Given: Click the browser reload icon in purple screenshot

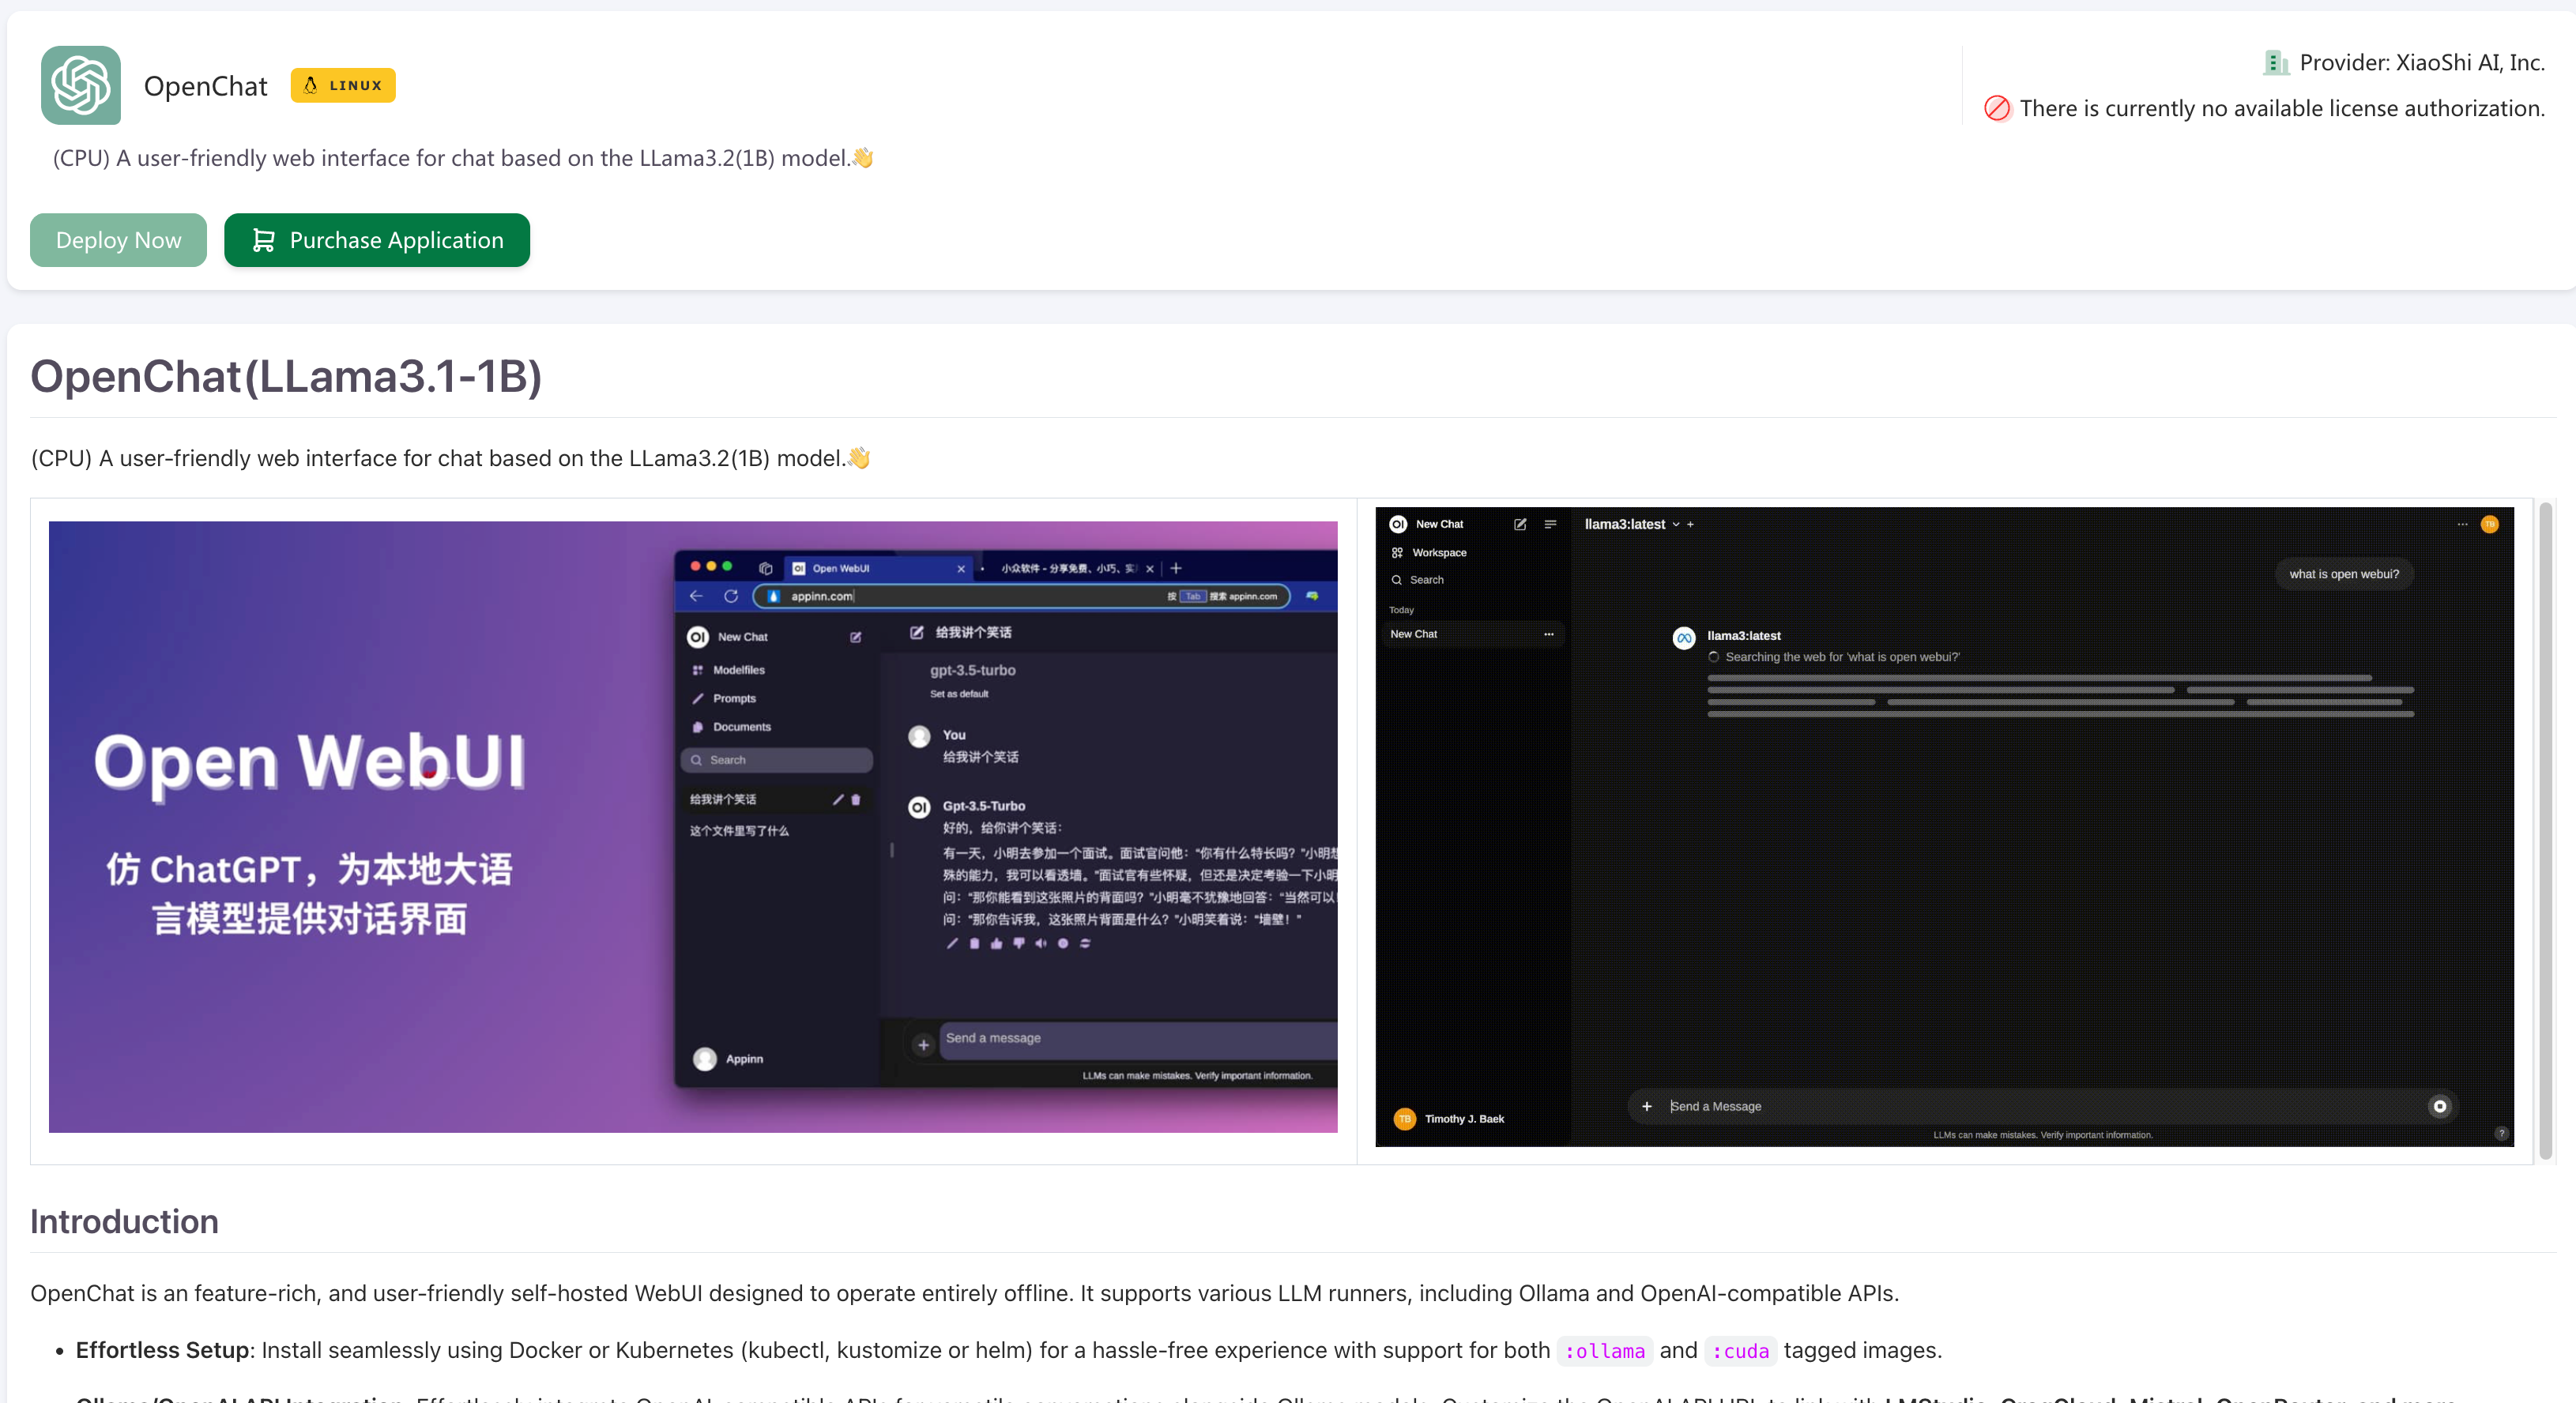Looking at the screenshot, I should tap(731, 596).
